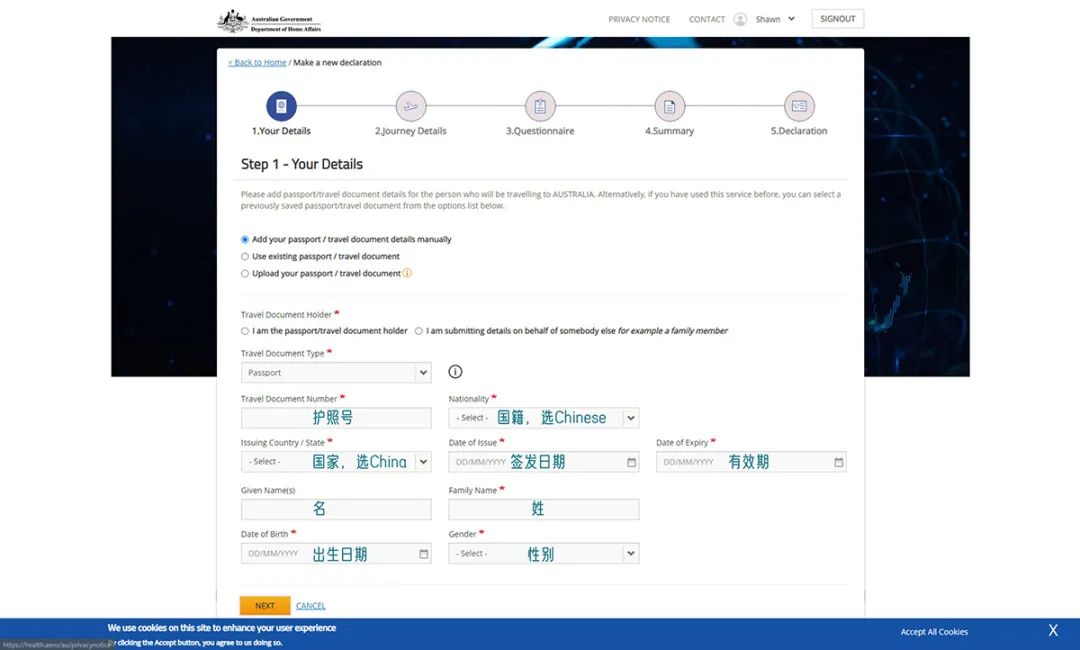Expand the Shawn user account menu
Screen dimensions: 1080x650
[775, 19]
